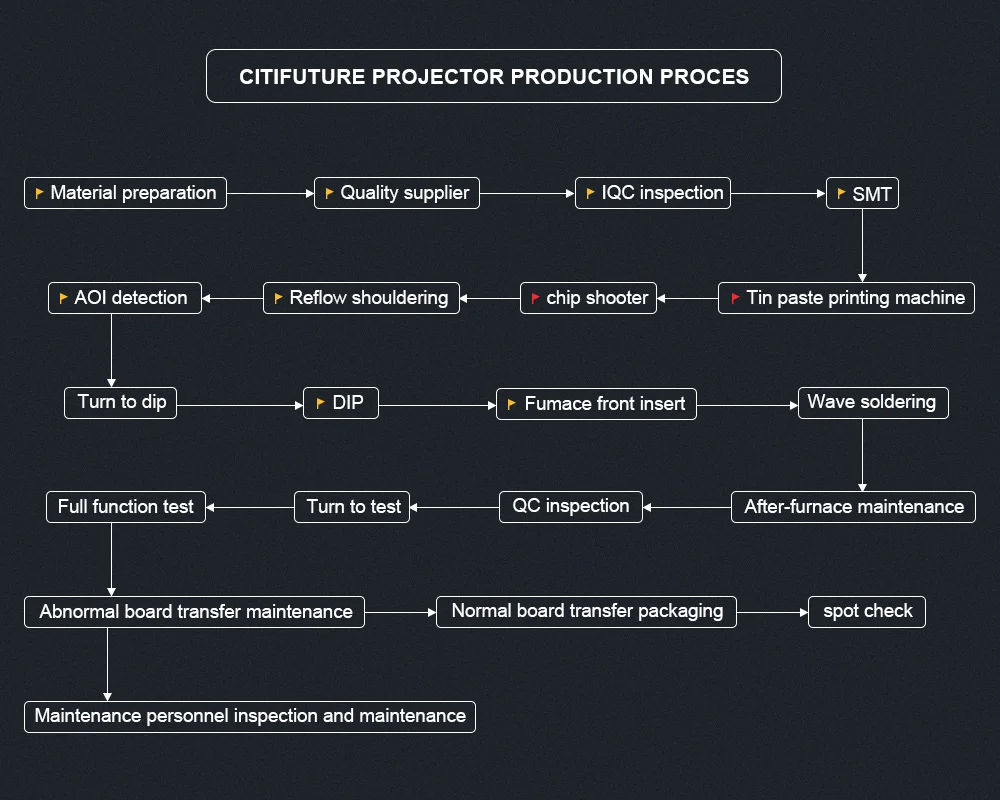This screenshot has height=800, width=1000.
Task: Click the flag icon beside Quality supplier
Action: pyautogui.click(x=329, y=193)
